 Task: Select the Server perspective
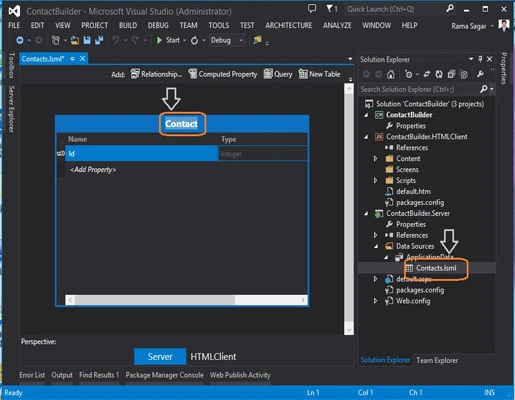pos(160,357)
